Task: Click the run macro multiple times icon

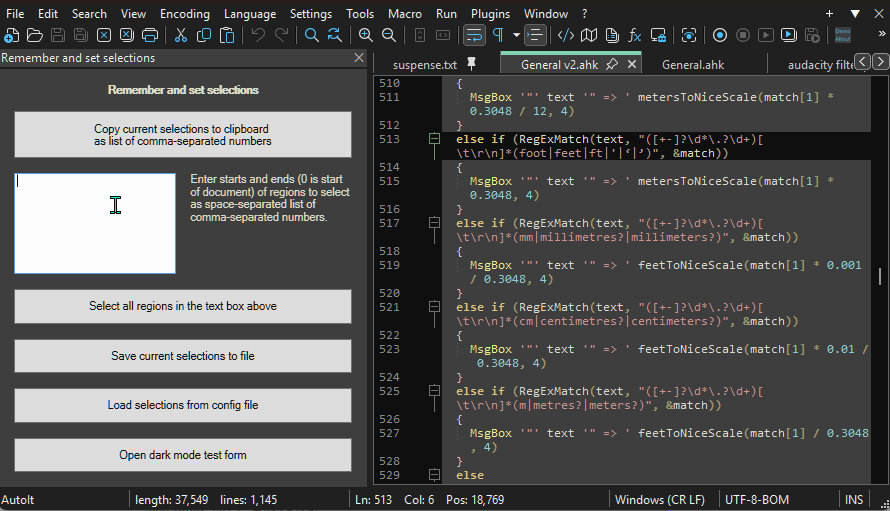Action: point(789,35)
